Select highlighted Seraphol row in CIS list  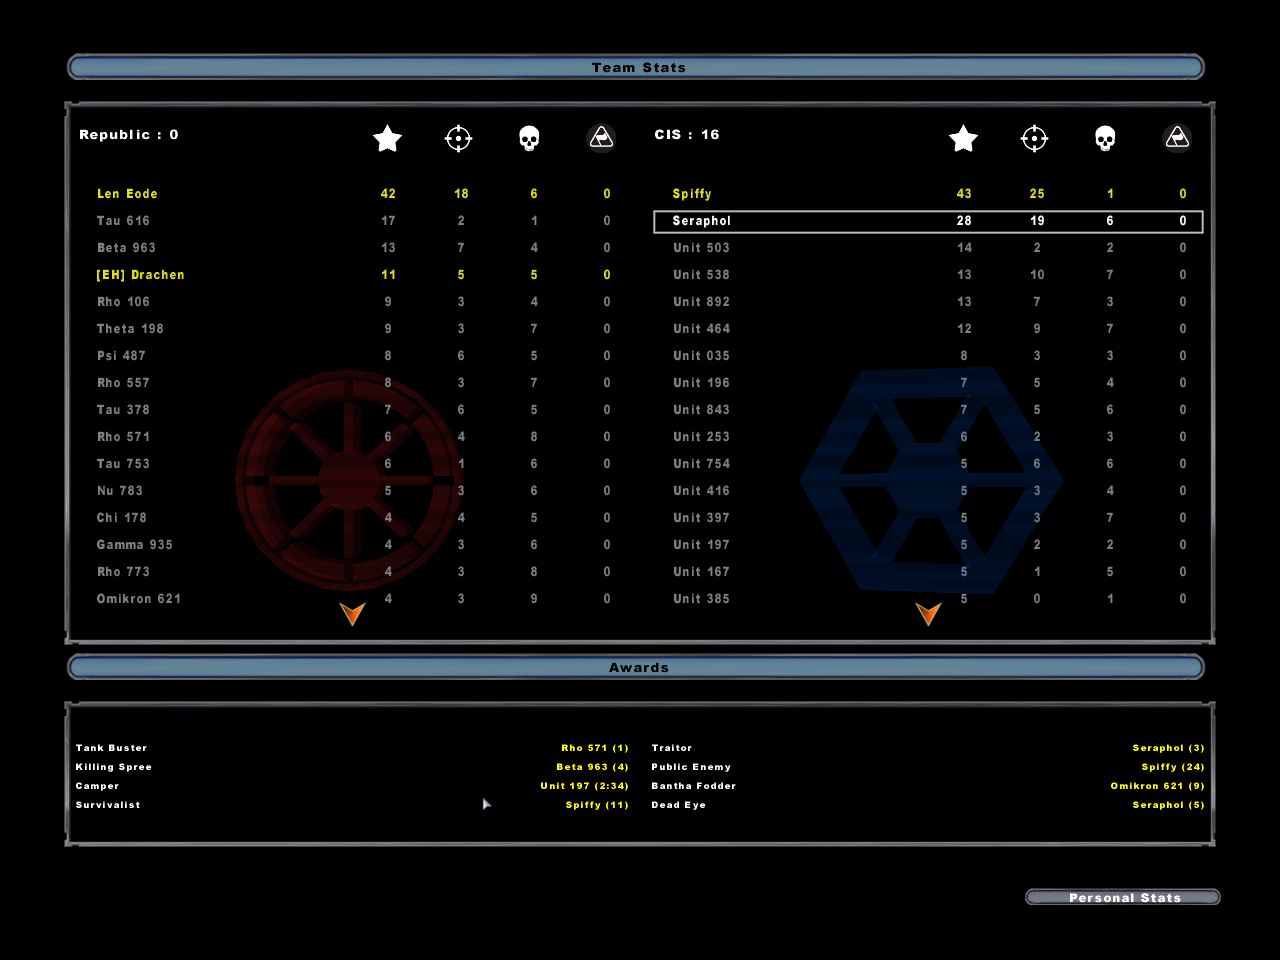(928, 221)
